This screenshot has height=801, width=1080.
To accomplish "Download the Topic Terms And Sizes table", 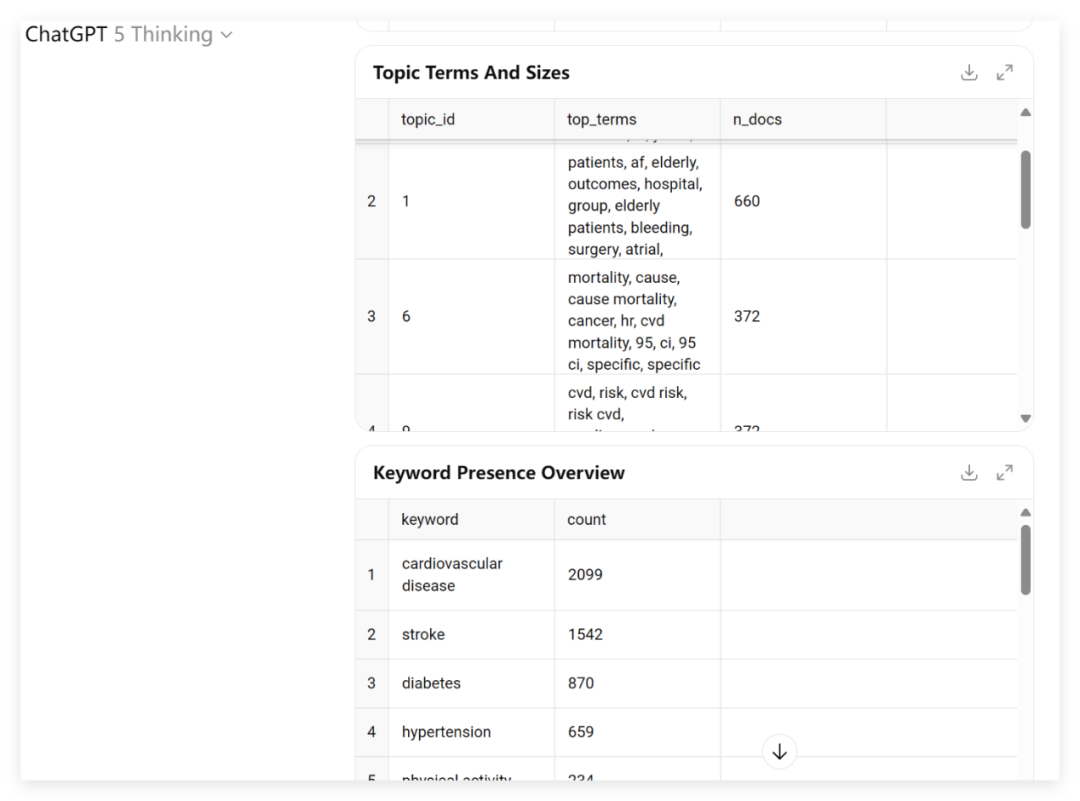I will pyautogui.click(x=968, y=72).
